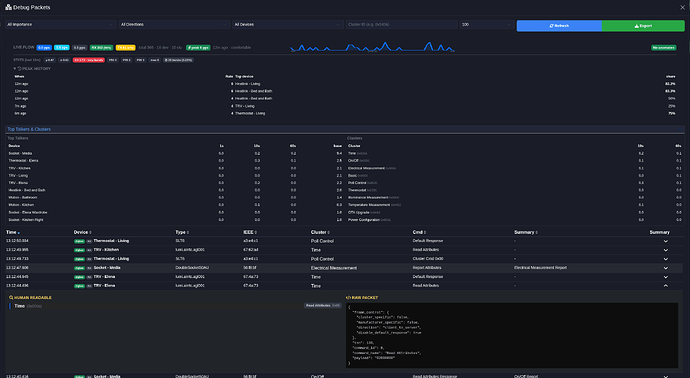Expand the TRV - Kitchen Read Attributes row chevron
The height and width of the screenshot is (378, 690).
tap(666, 250)
